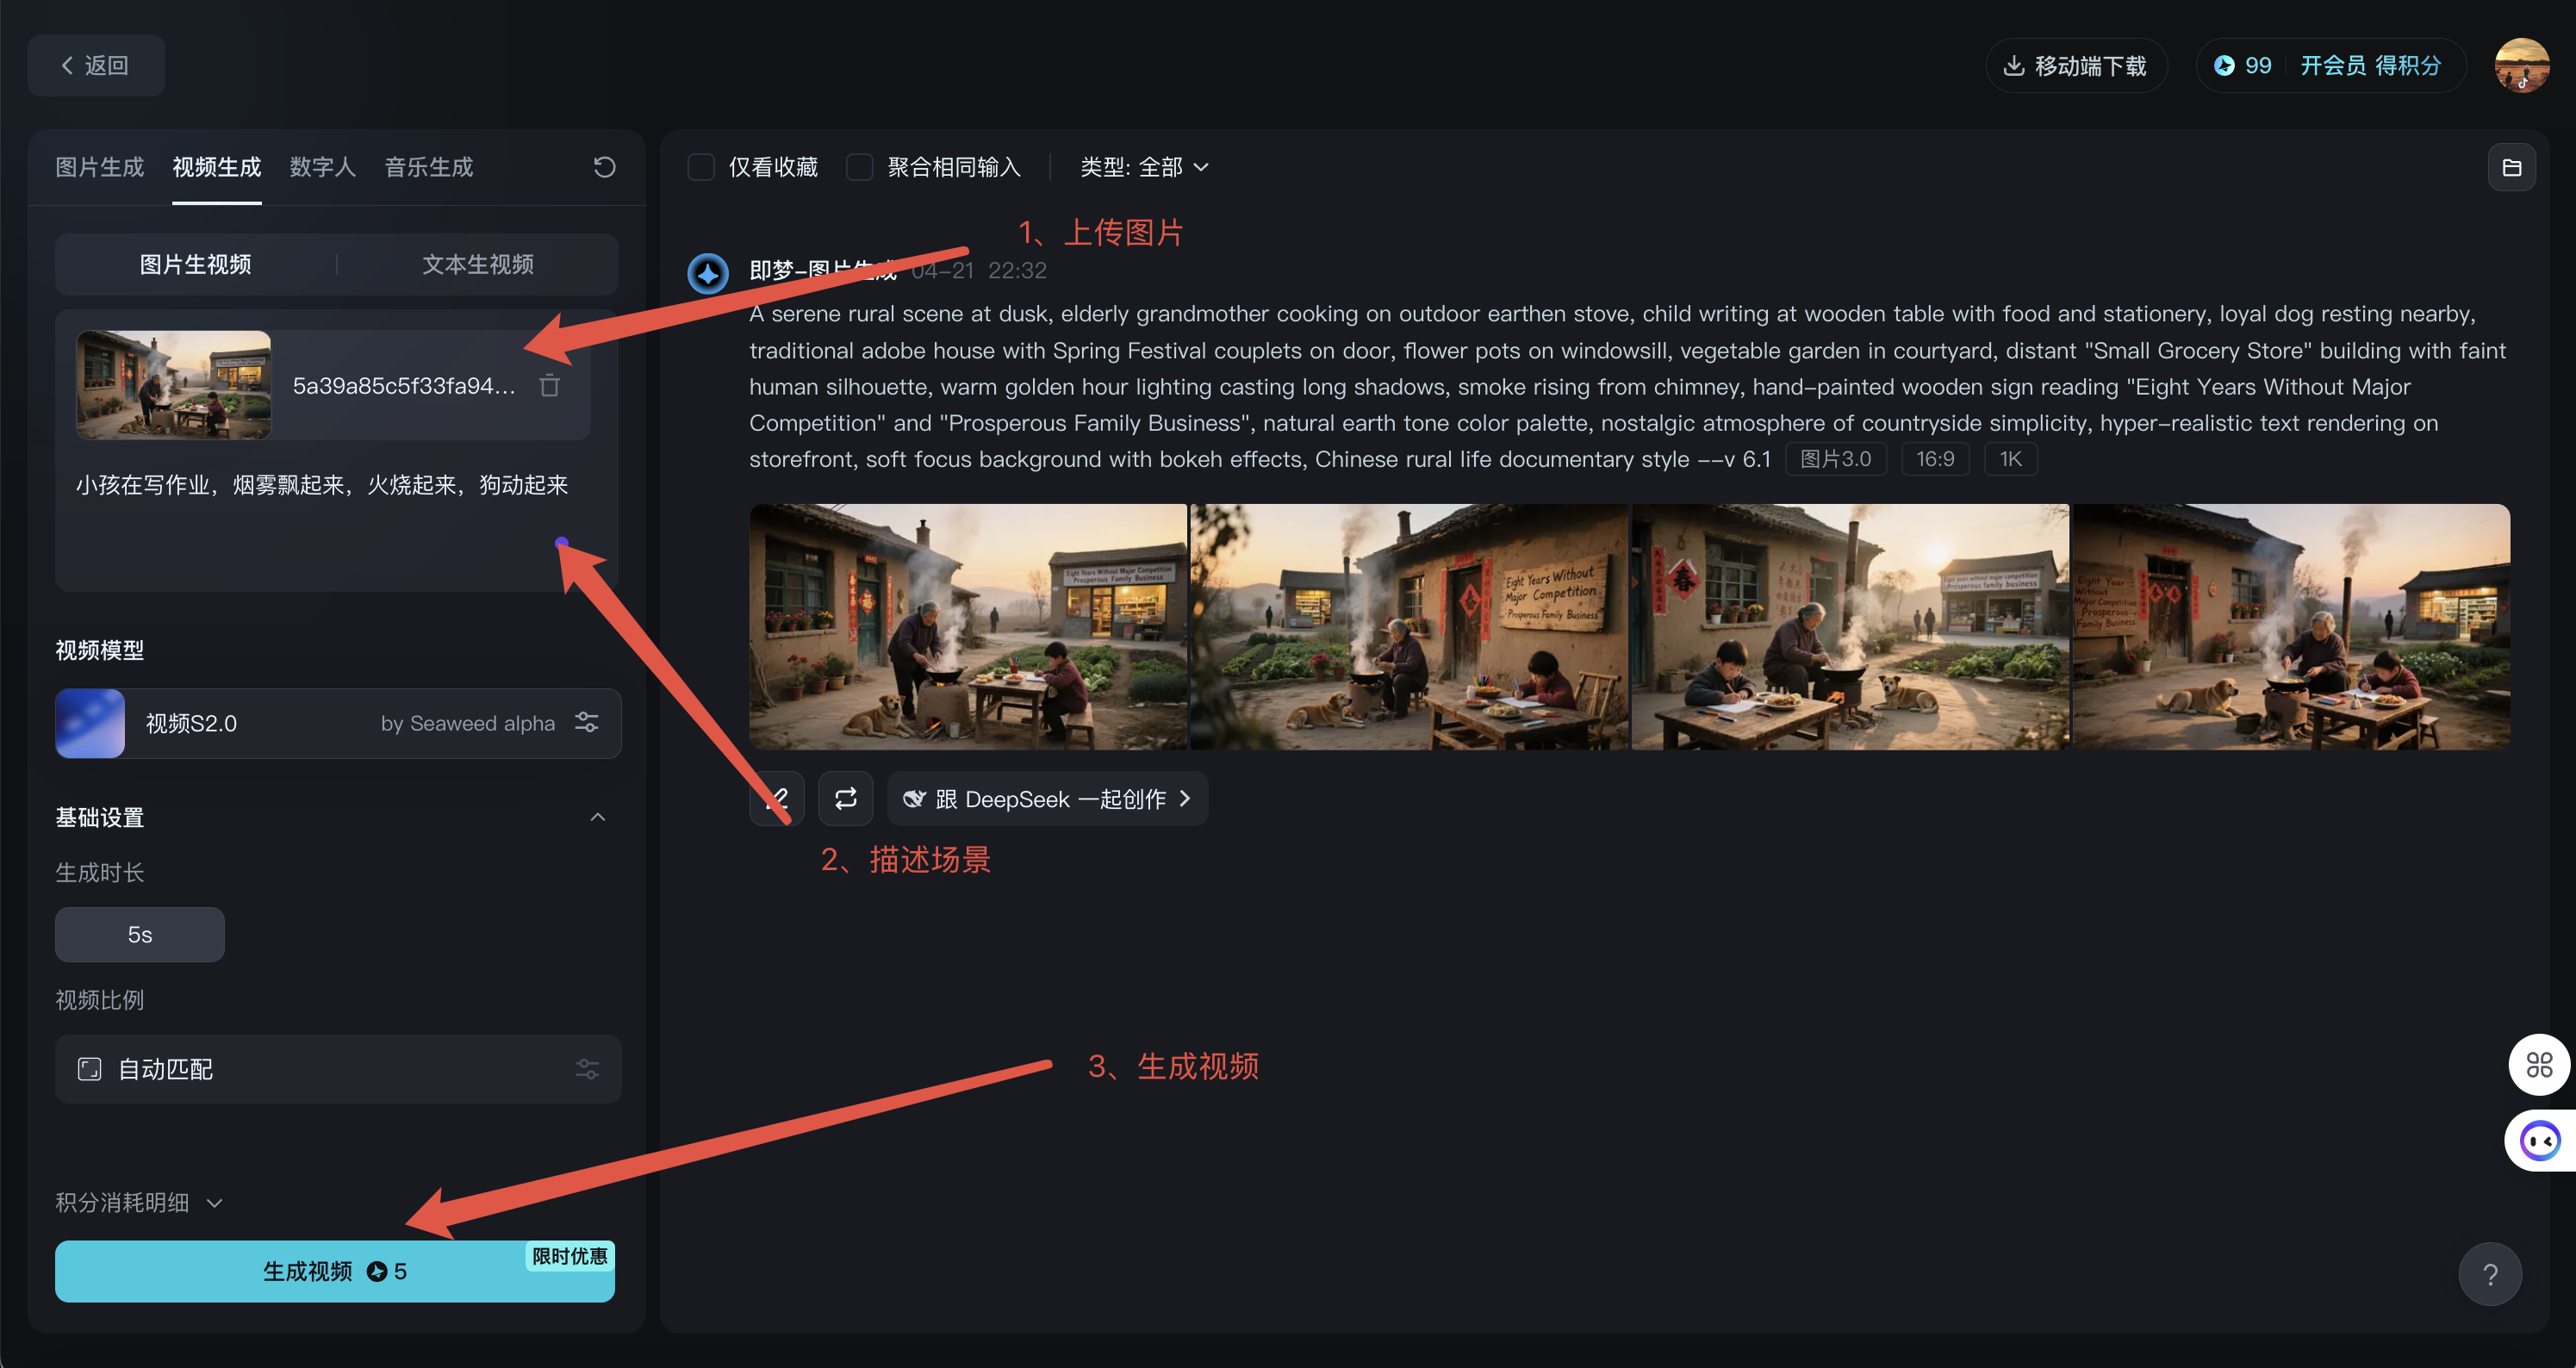Switch to the 文本生视频 mode
This screenshot has height=1368, width=2576.
(477, 264)
